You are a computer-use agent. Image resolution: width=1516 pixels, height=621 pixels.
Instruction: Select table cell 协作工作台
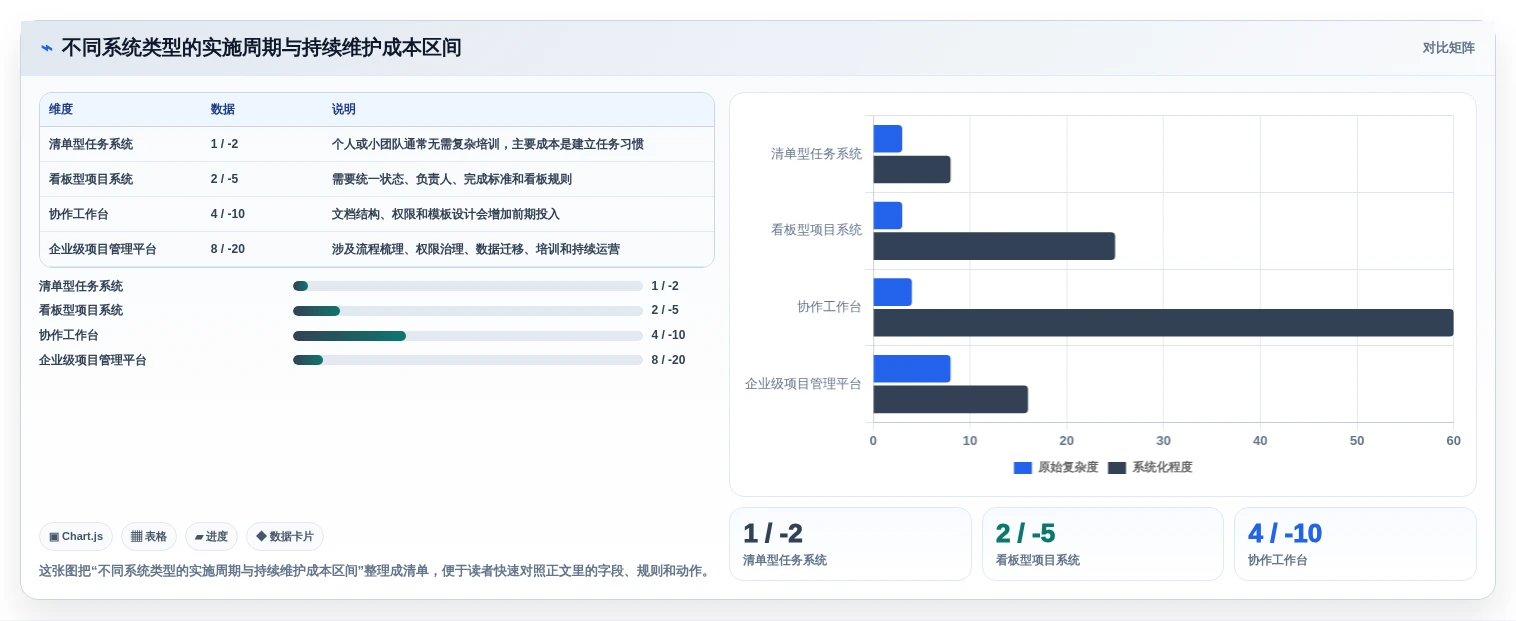click(x=79, y=214)
